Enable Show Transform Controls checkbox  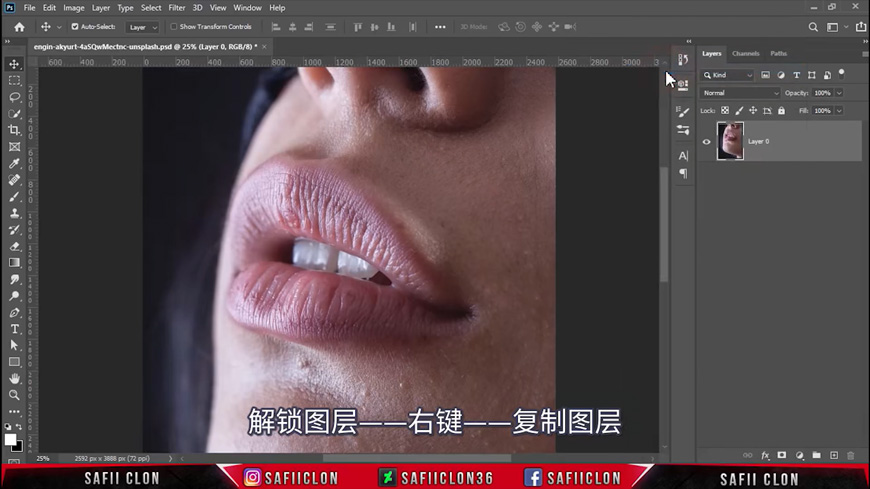pyautogui.click(x=174, y=27)
